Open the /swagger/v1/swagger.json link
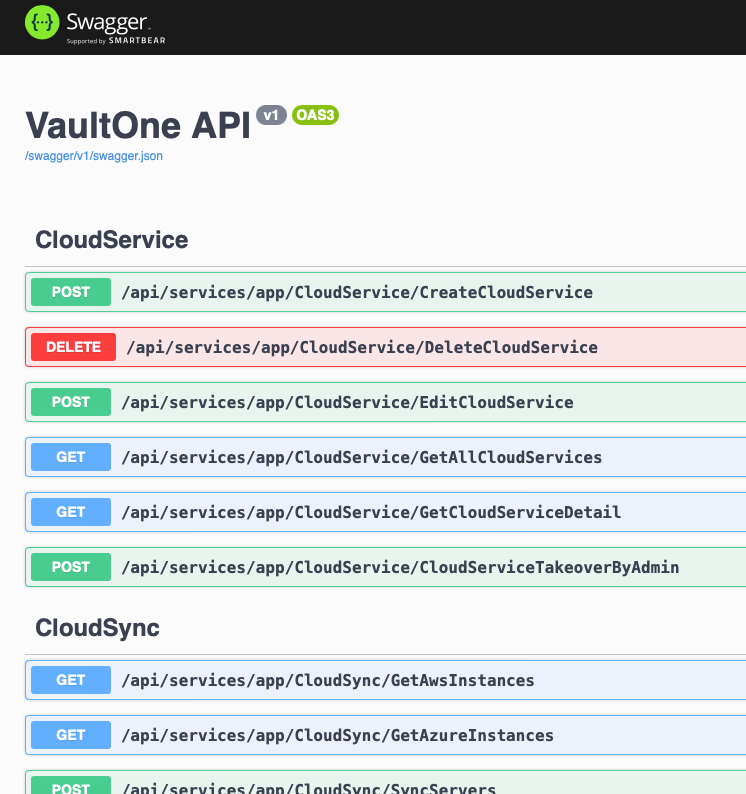This screenshot has width=746, height=794. tap(94, 156)
